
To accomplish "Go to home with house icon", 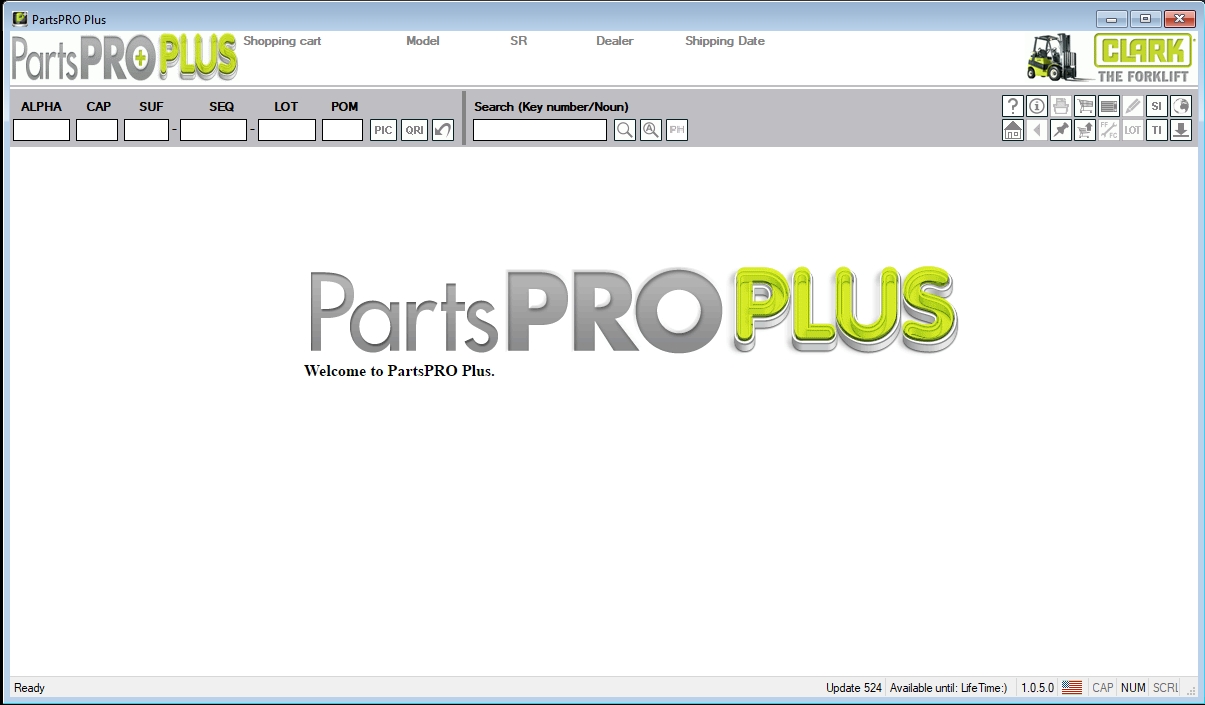I will [1012, 130].
